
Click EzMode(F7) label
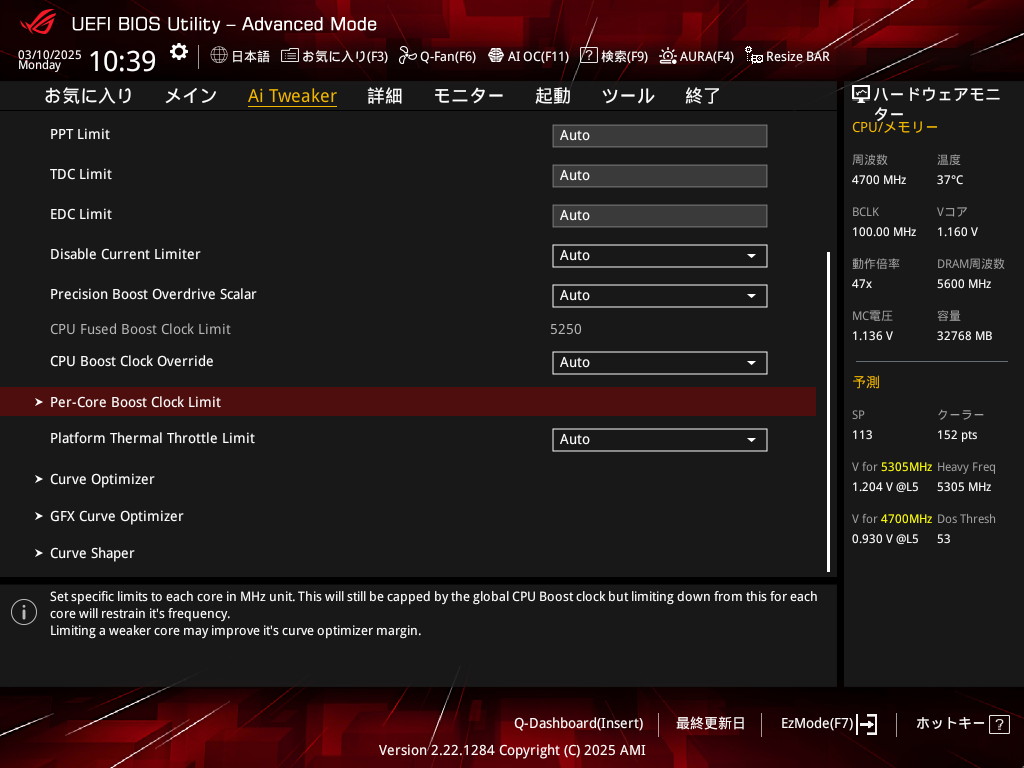(817, 724)
